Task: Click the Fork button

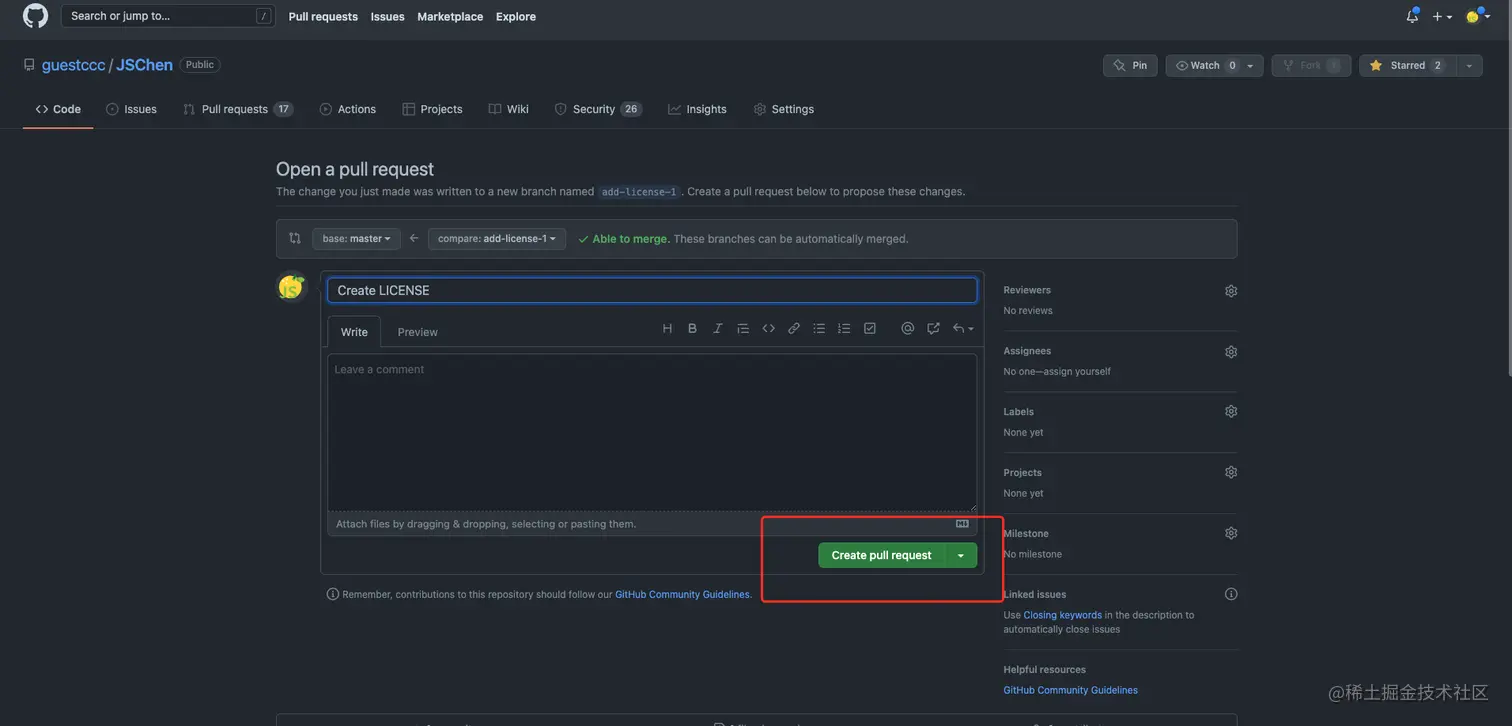Action: (1311, 65)
